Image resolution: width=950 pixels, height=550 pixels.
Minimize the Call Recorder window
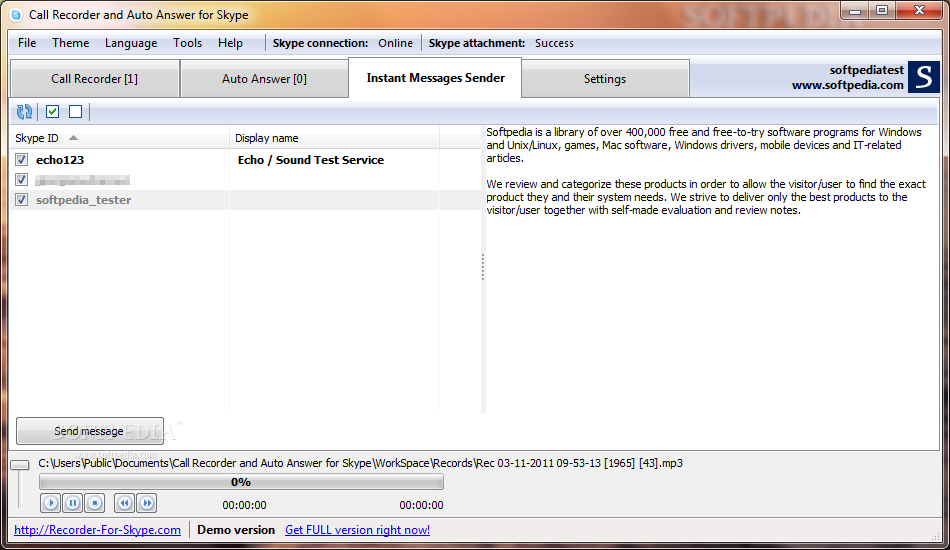coord(855,10)
